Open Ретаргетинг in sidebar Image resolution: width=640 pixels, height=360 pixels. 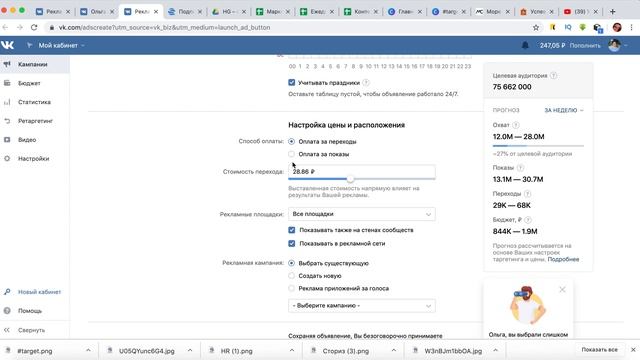[35, 121]
